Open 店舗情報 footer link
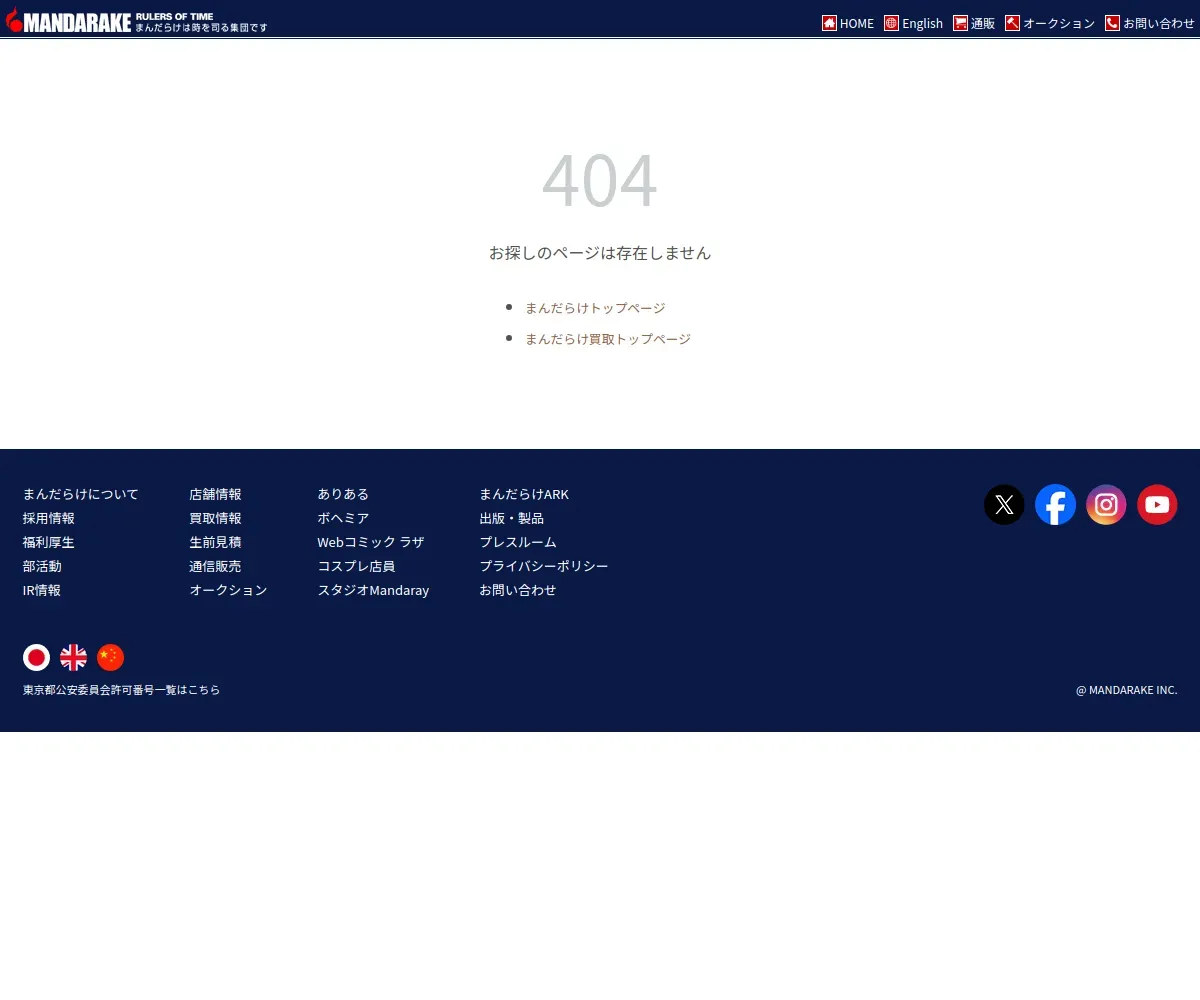Viewport: 1200px width, 1000px height. coord(215,494)
